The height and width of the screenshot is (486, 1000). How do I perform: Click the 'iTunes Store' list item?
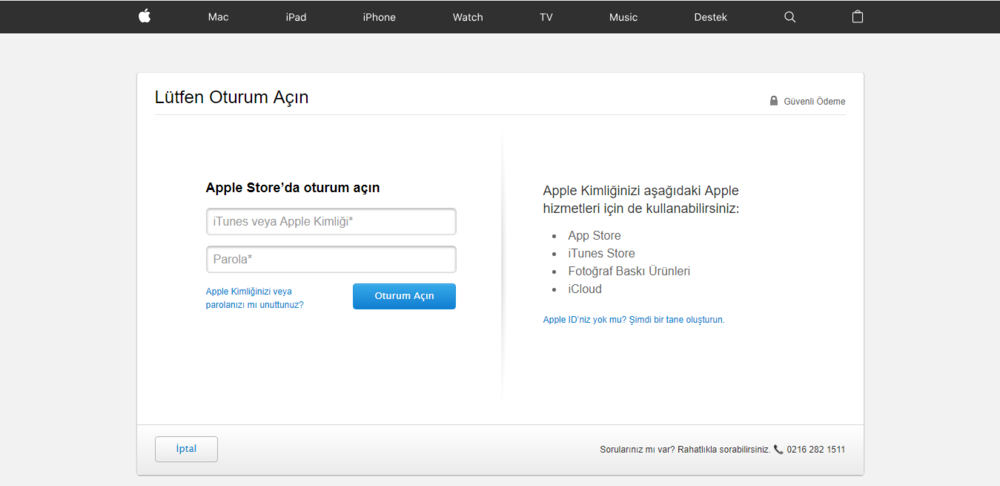[x=601, y=254]
